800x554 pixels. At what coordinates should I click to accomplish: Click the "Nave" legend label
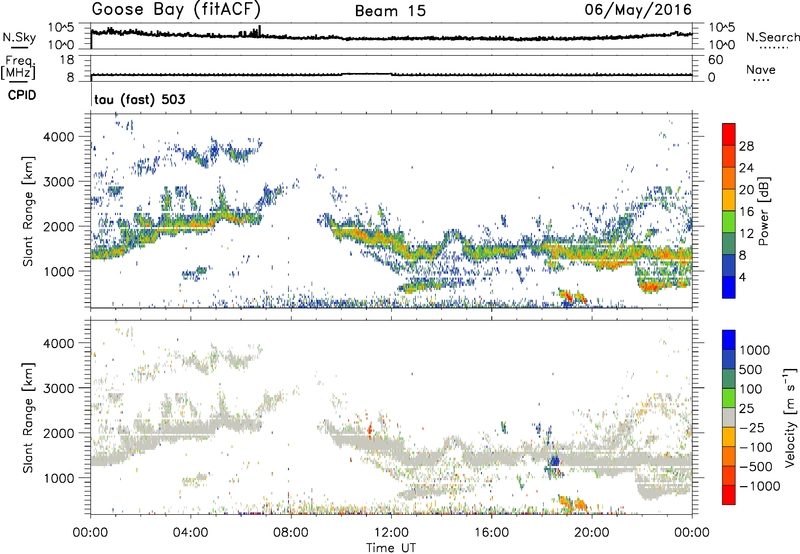(x=761, y=69)
